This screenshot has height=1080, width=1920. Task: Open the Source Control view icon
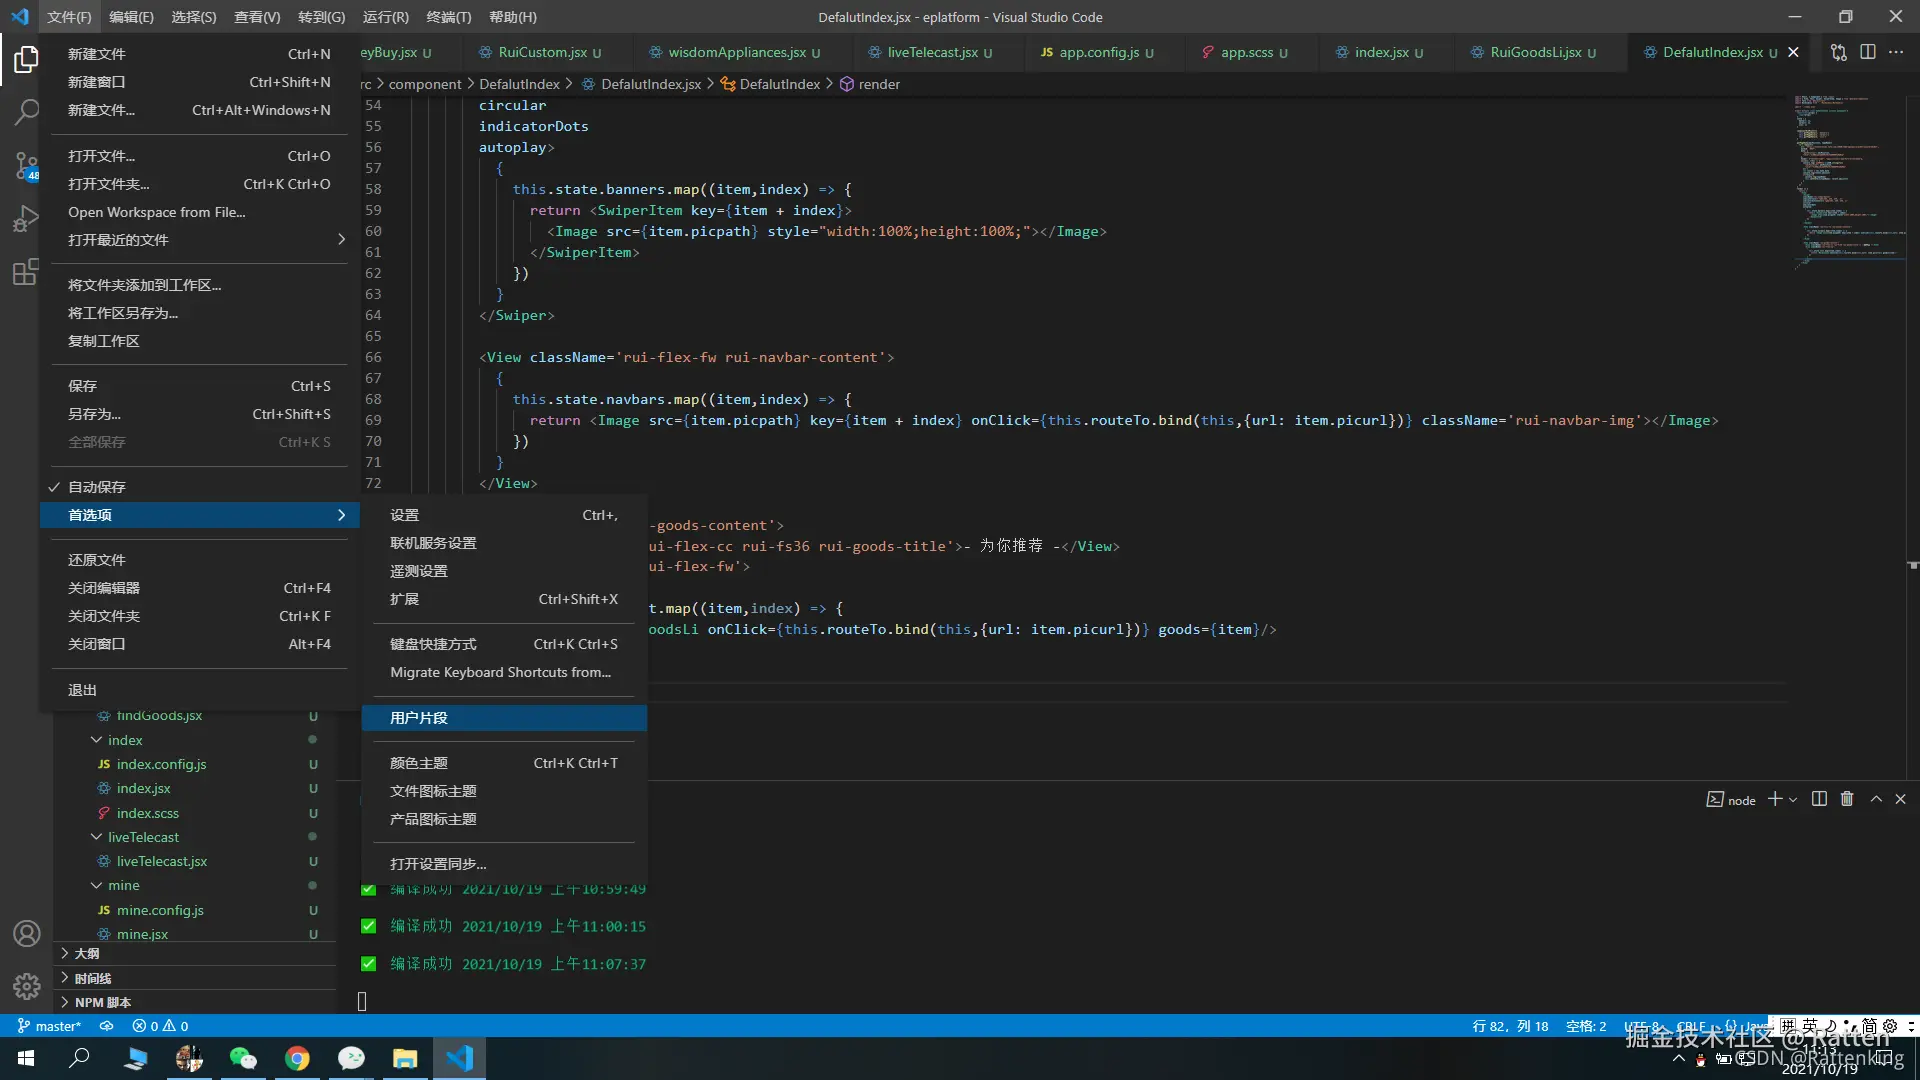pos(26,166)
